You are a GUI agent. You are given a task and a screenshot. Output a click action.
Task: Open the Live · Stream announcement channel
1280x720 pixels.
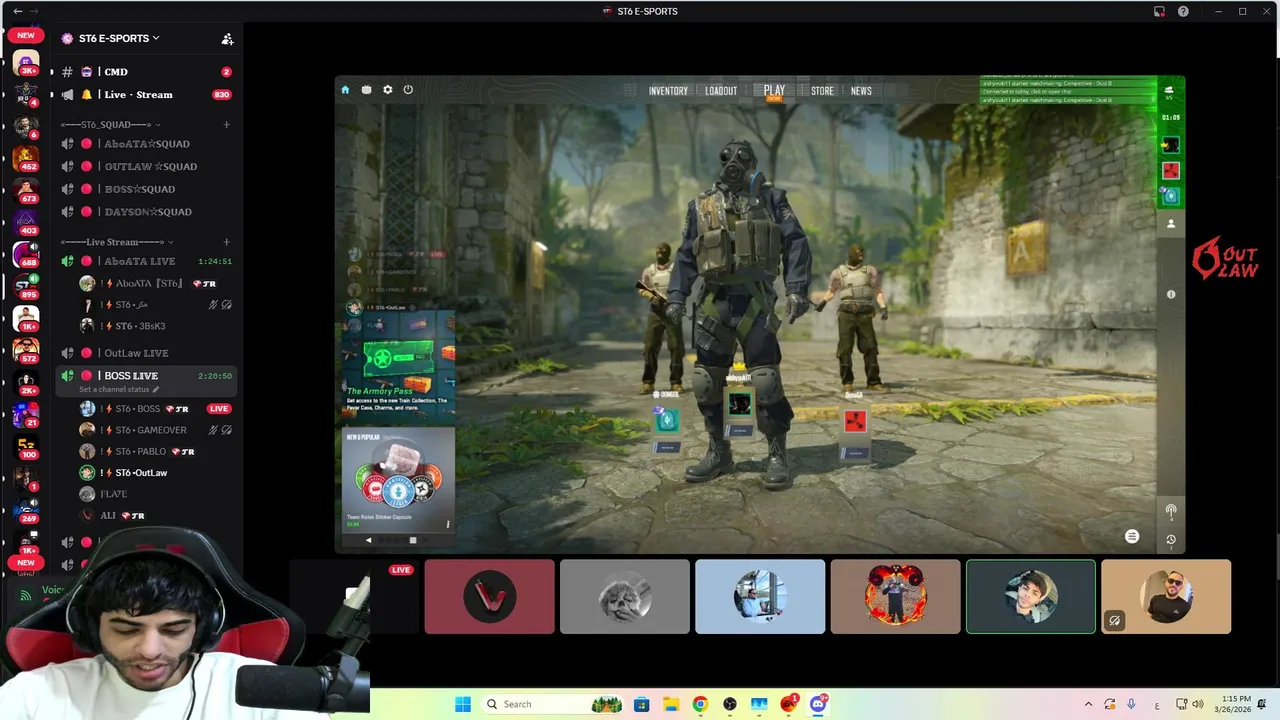pyautogui.click(x=145, y=95)
